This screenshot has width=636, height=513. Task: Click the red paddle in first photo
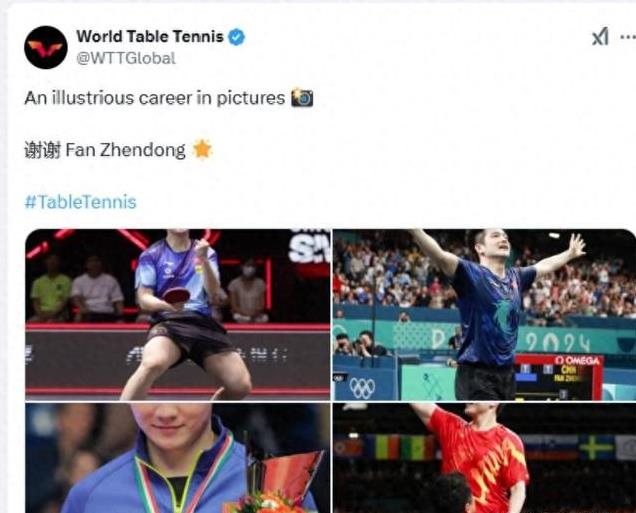tap(176, 295)
